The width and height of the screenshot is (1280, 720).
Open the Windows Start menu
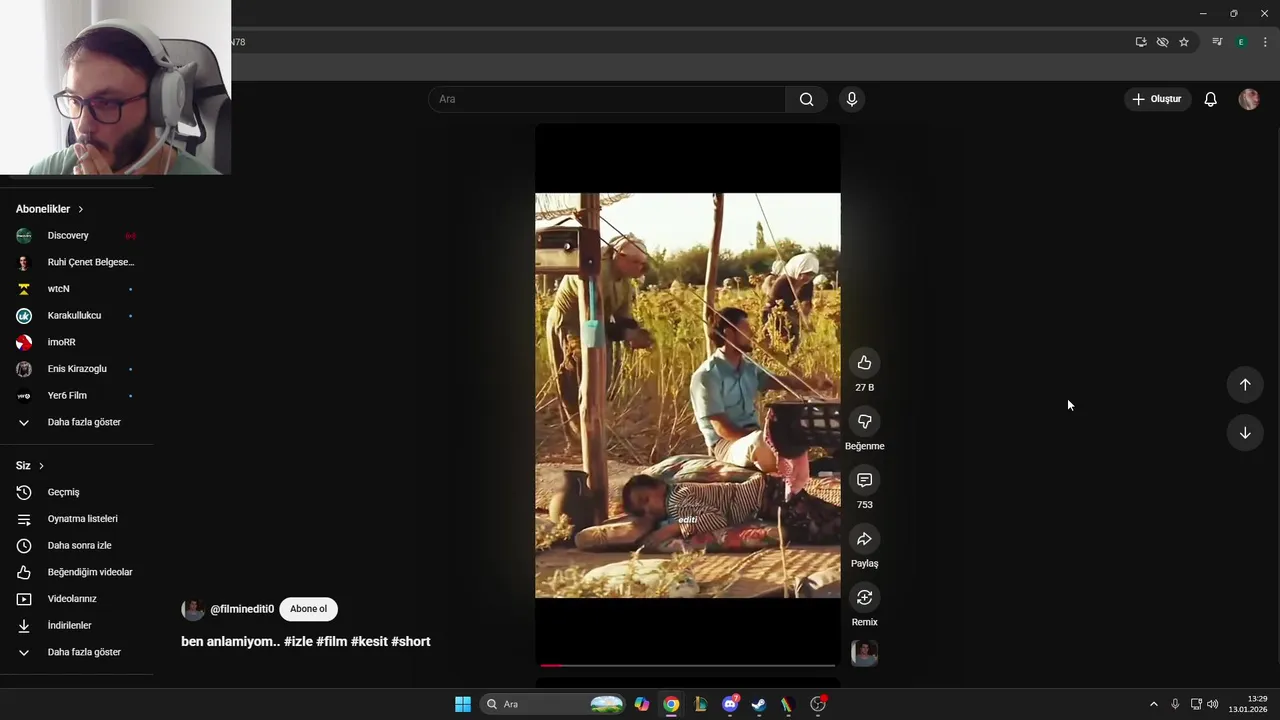click(463, 704)
